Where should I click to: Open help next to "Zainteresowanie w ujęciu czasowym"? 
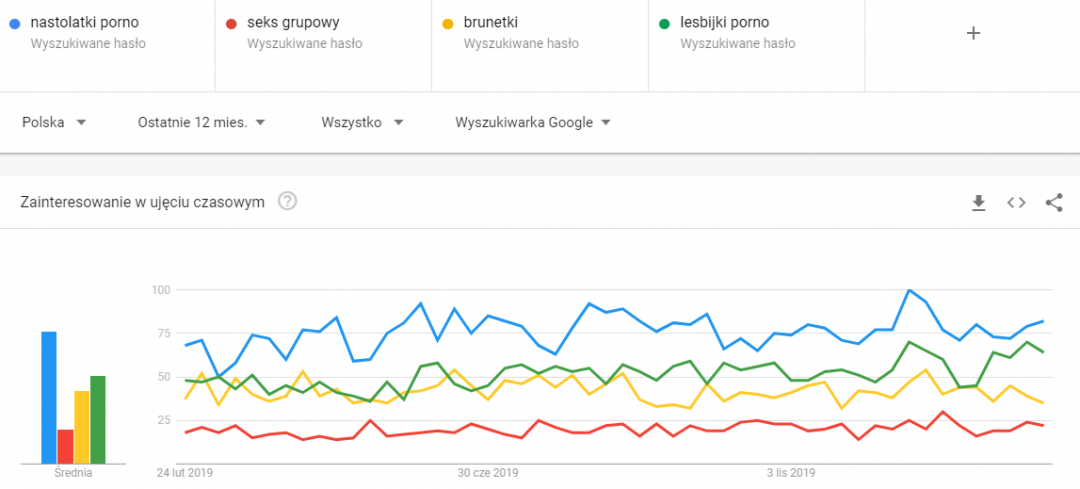coord(287,202)
